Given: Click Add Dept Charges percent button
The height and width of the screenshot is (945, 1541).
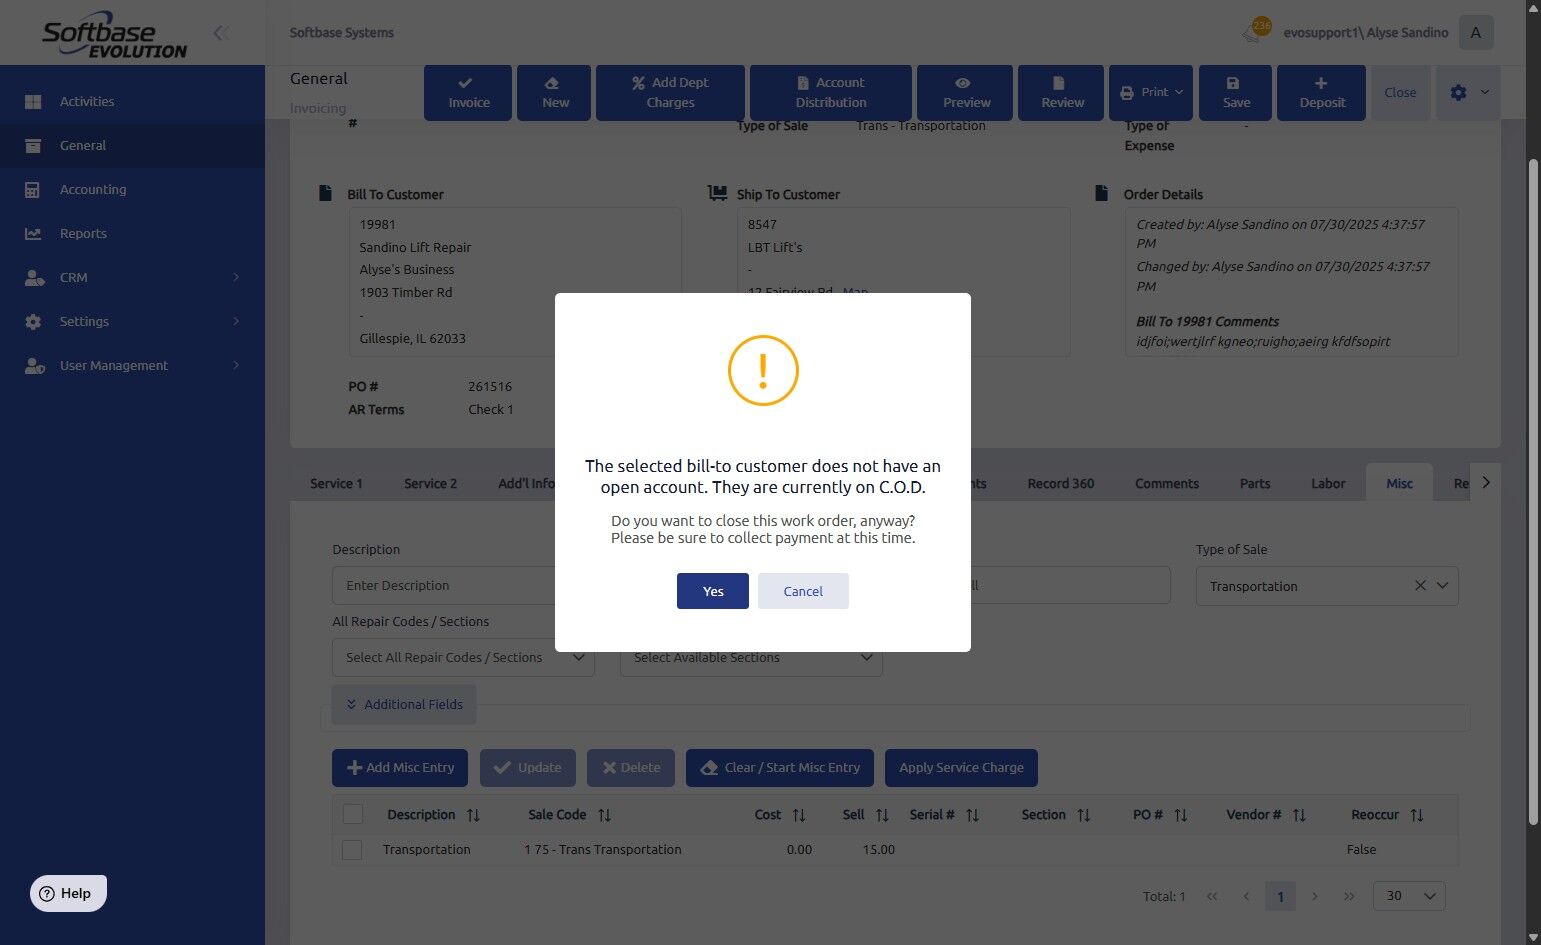Looking at the screenshot, I should click(670, 93).
